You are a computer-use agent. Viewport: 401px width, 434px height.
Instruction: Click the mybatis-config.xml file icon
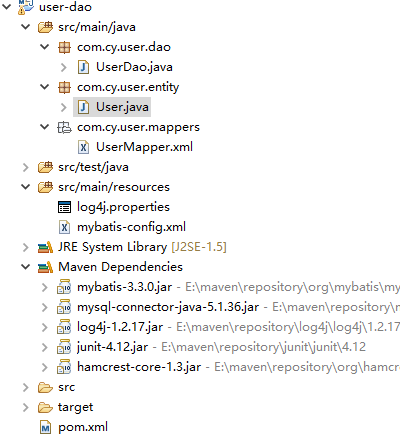64,227
